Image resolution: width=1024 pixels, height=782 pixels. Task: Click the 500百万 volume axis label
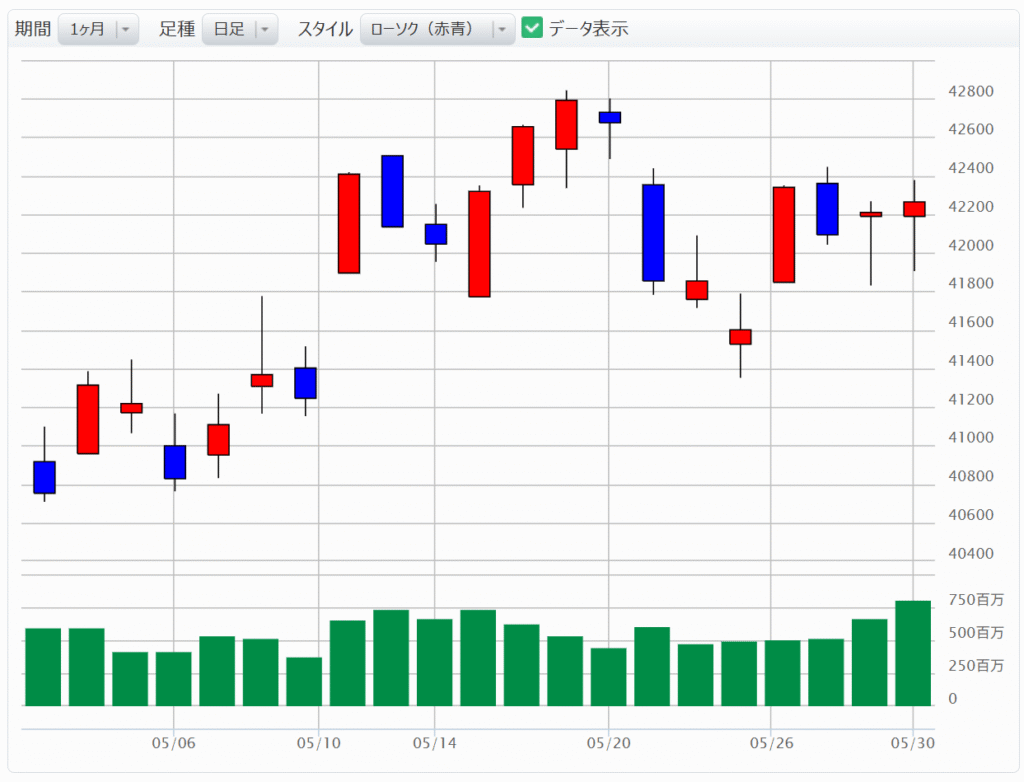pyautogui.click(x=976, y=633)
